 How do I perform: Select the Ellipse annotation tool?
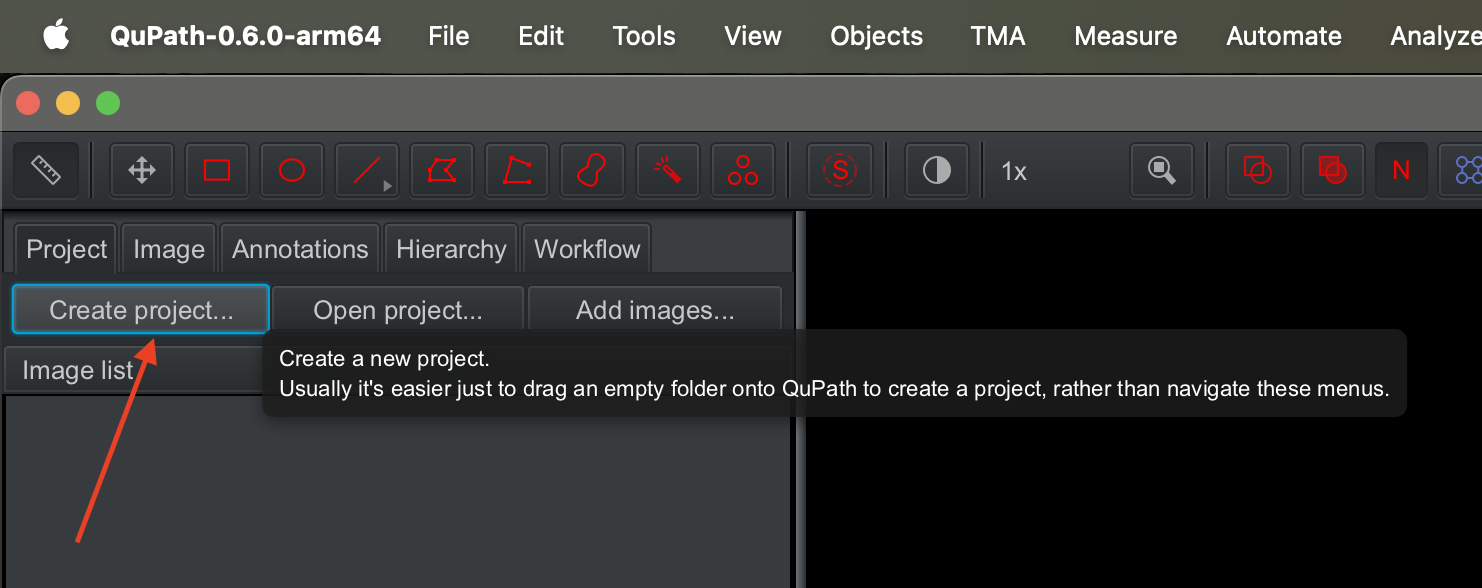click(292, 171)
